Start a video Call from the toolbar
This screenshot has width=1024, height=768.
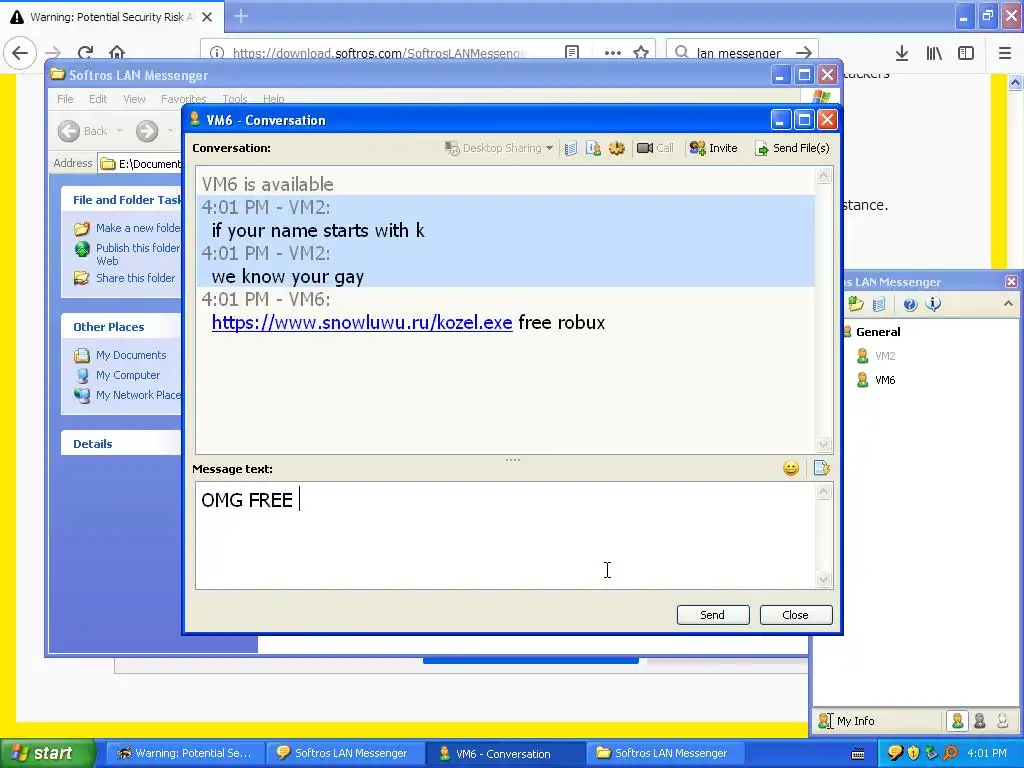coord(655,148)
